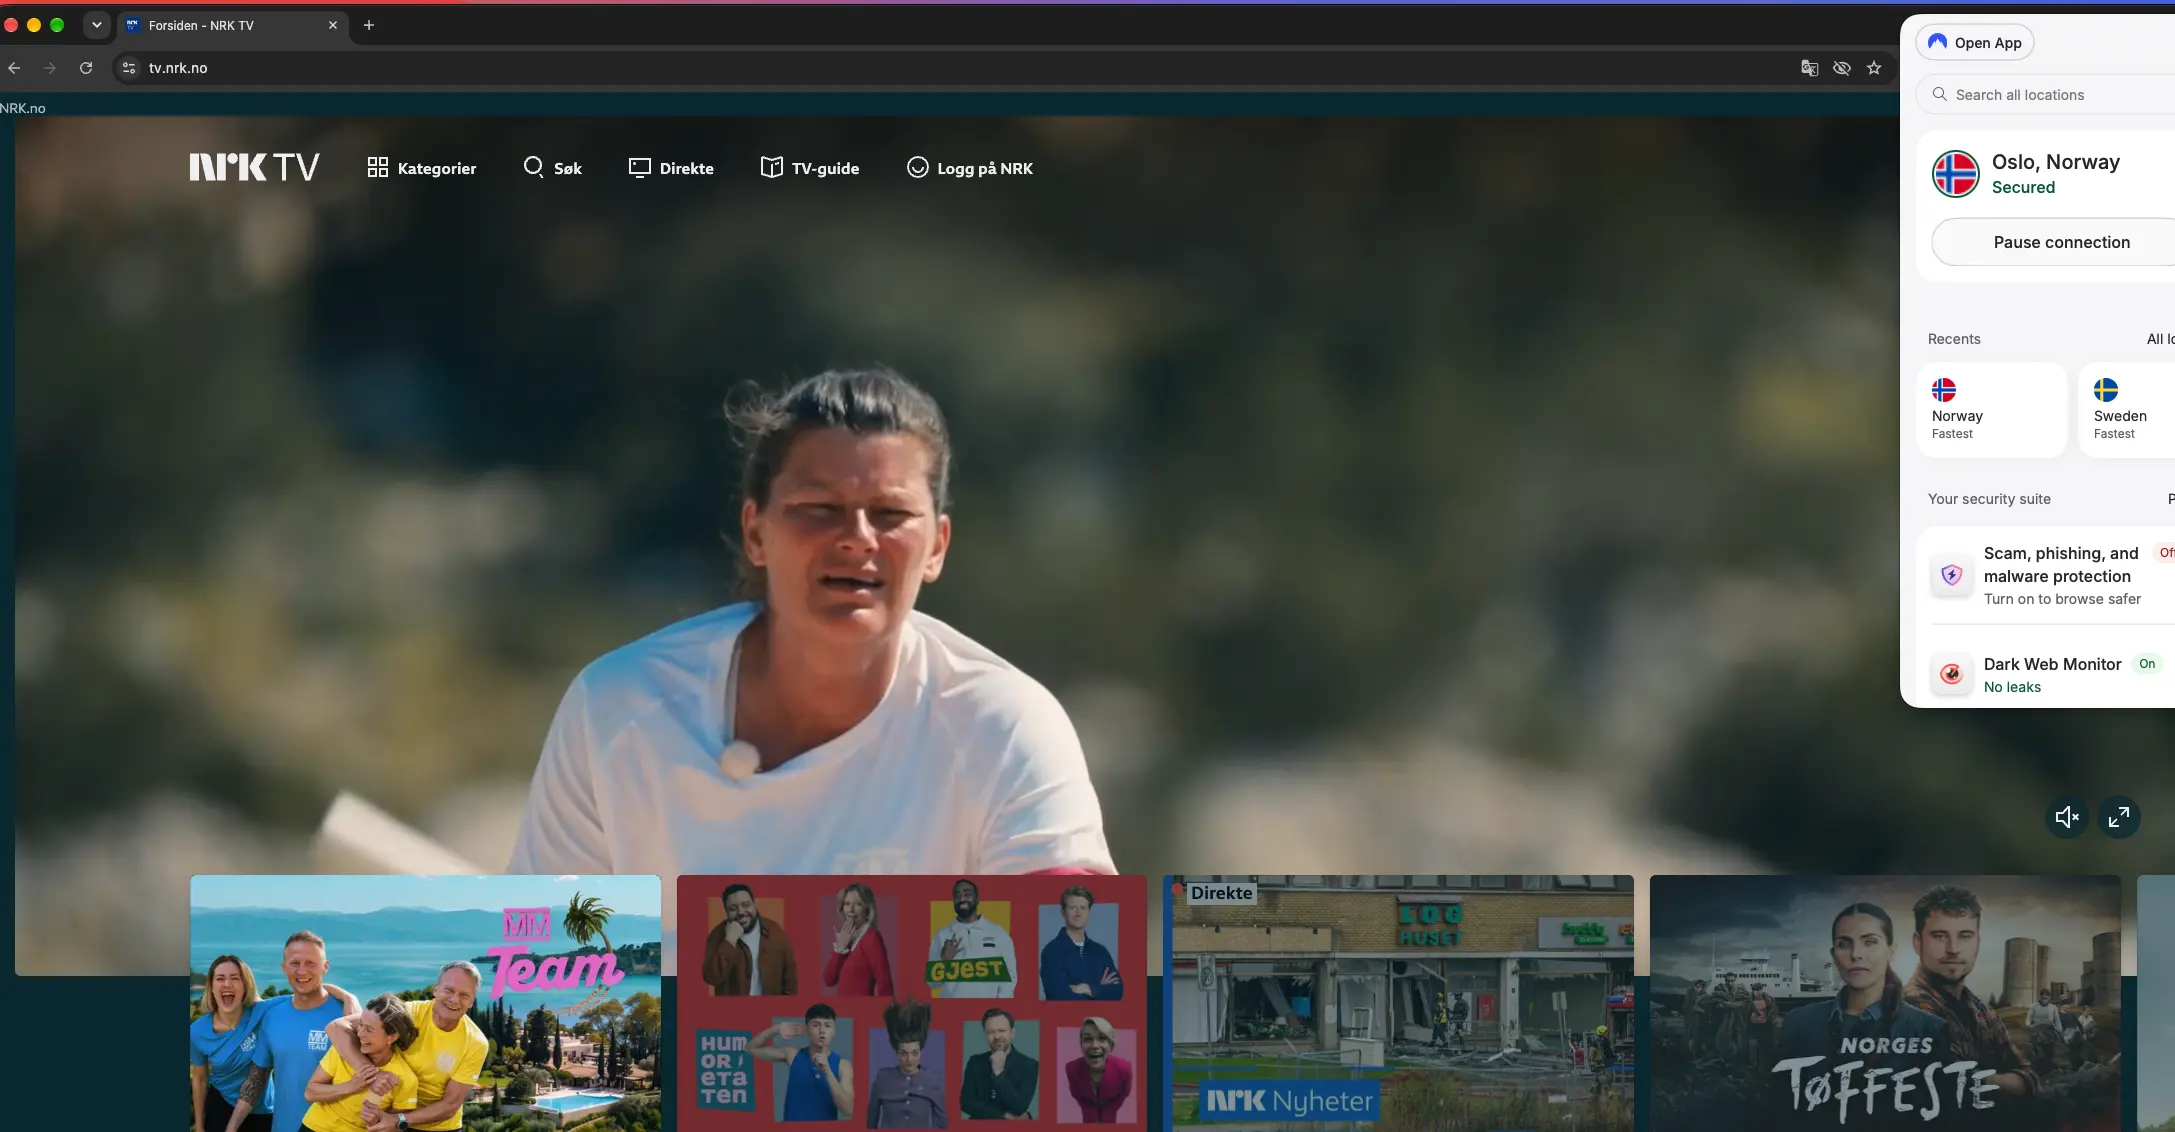The image size is (2175, 1132).
Task: Click the Open App button
Action: [1975, 42]
